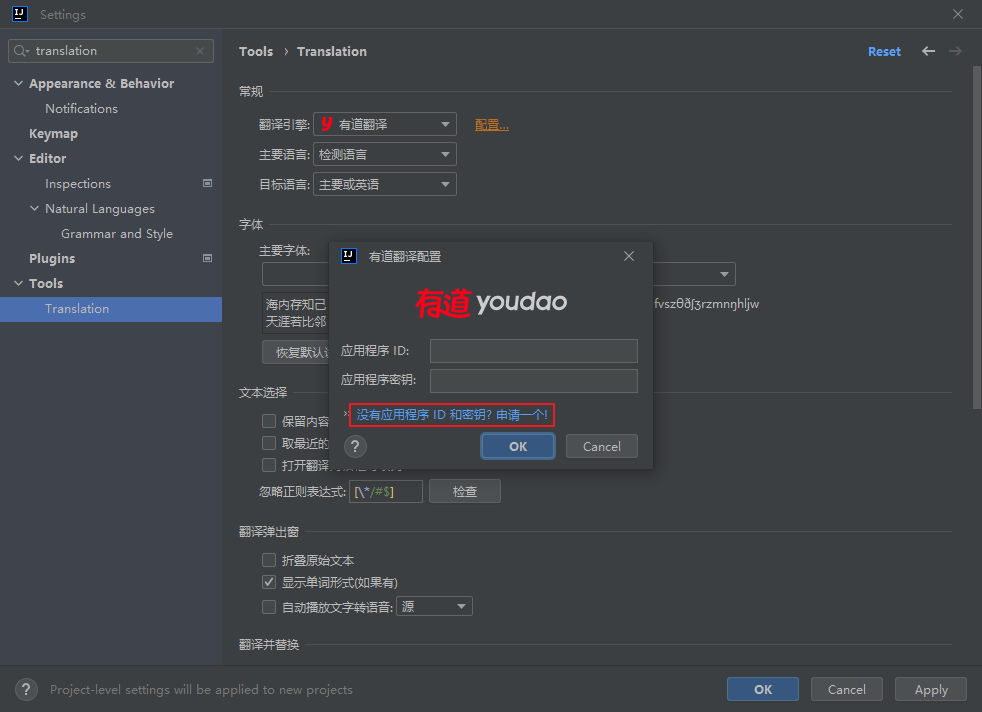Collapse the Editor tree node
The width and height of the screenshot is (982, 712).
point(18,158)
